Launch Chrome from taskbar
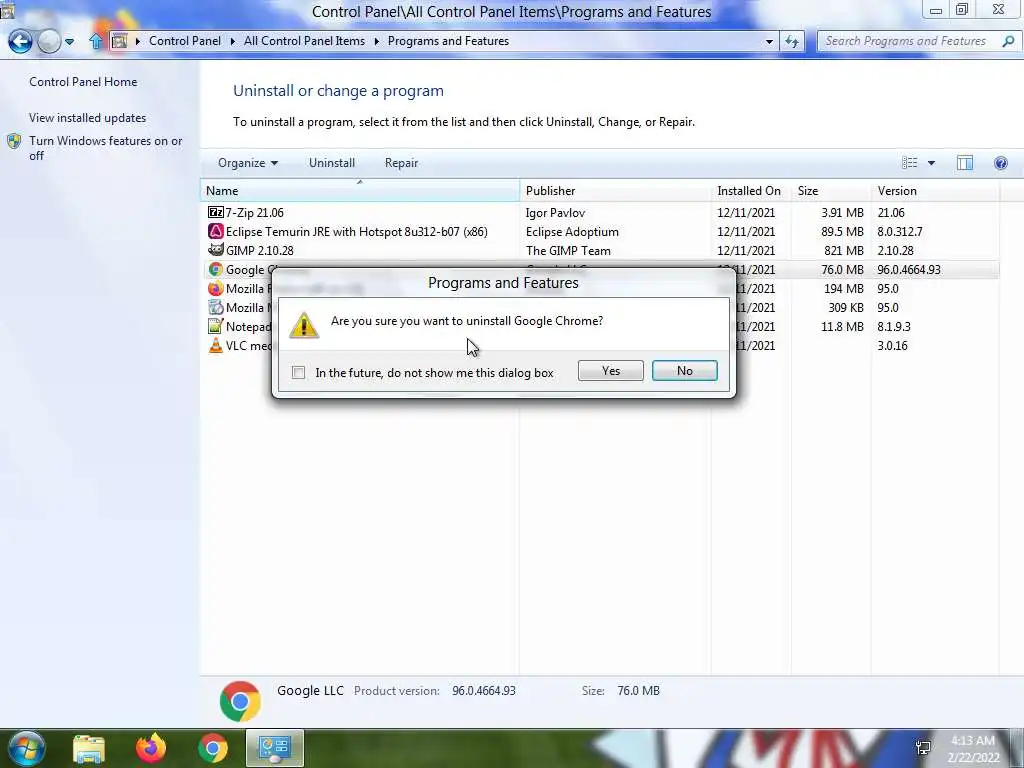 [213, 748]
